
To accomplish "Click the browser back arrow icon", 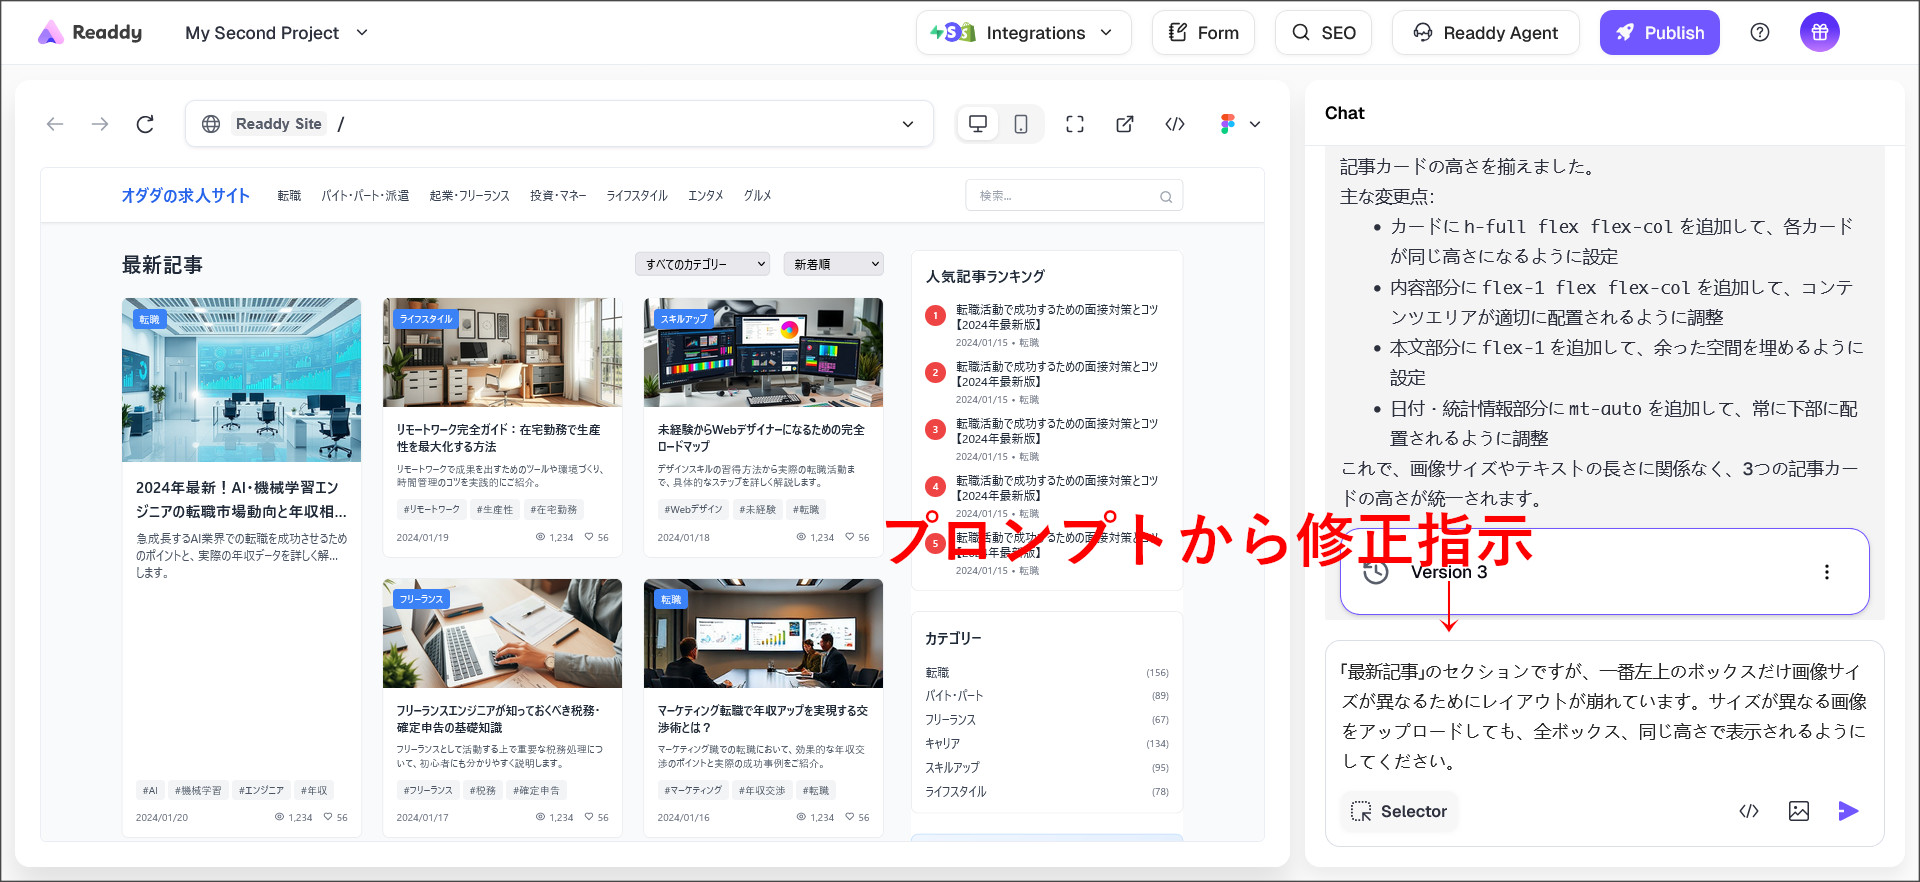I will point(55,124).
